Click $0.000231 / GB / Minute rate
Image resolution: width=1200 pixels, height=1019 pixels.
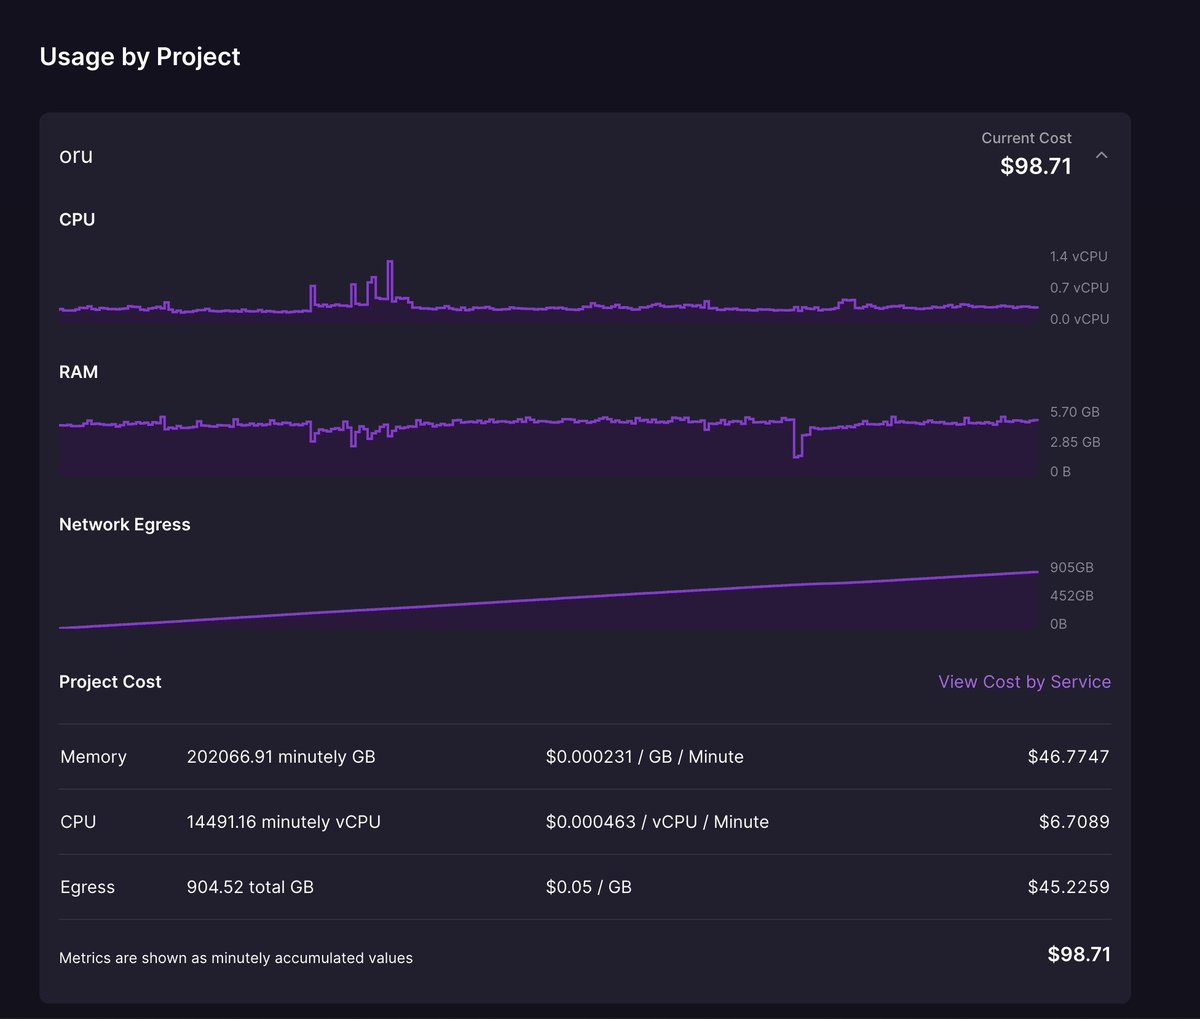point(645,757)
